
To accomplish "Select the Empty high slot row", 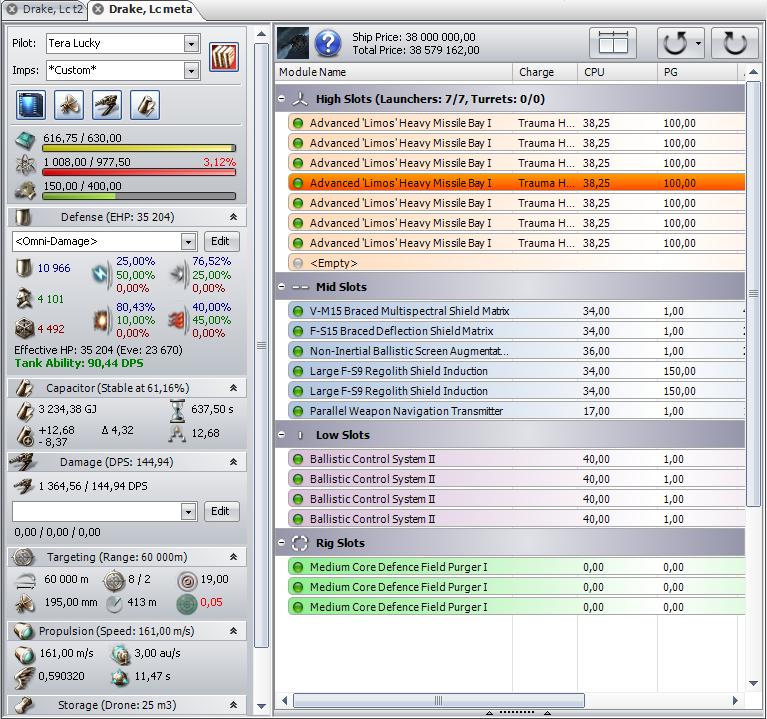I will (x=517, y=263).
